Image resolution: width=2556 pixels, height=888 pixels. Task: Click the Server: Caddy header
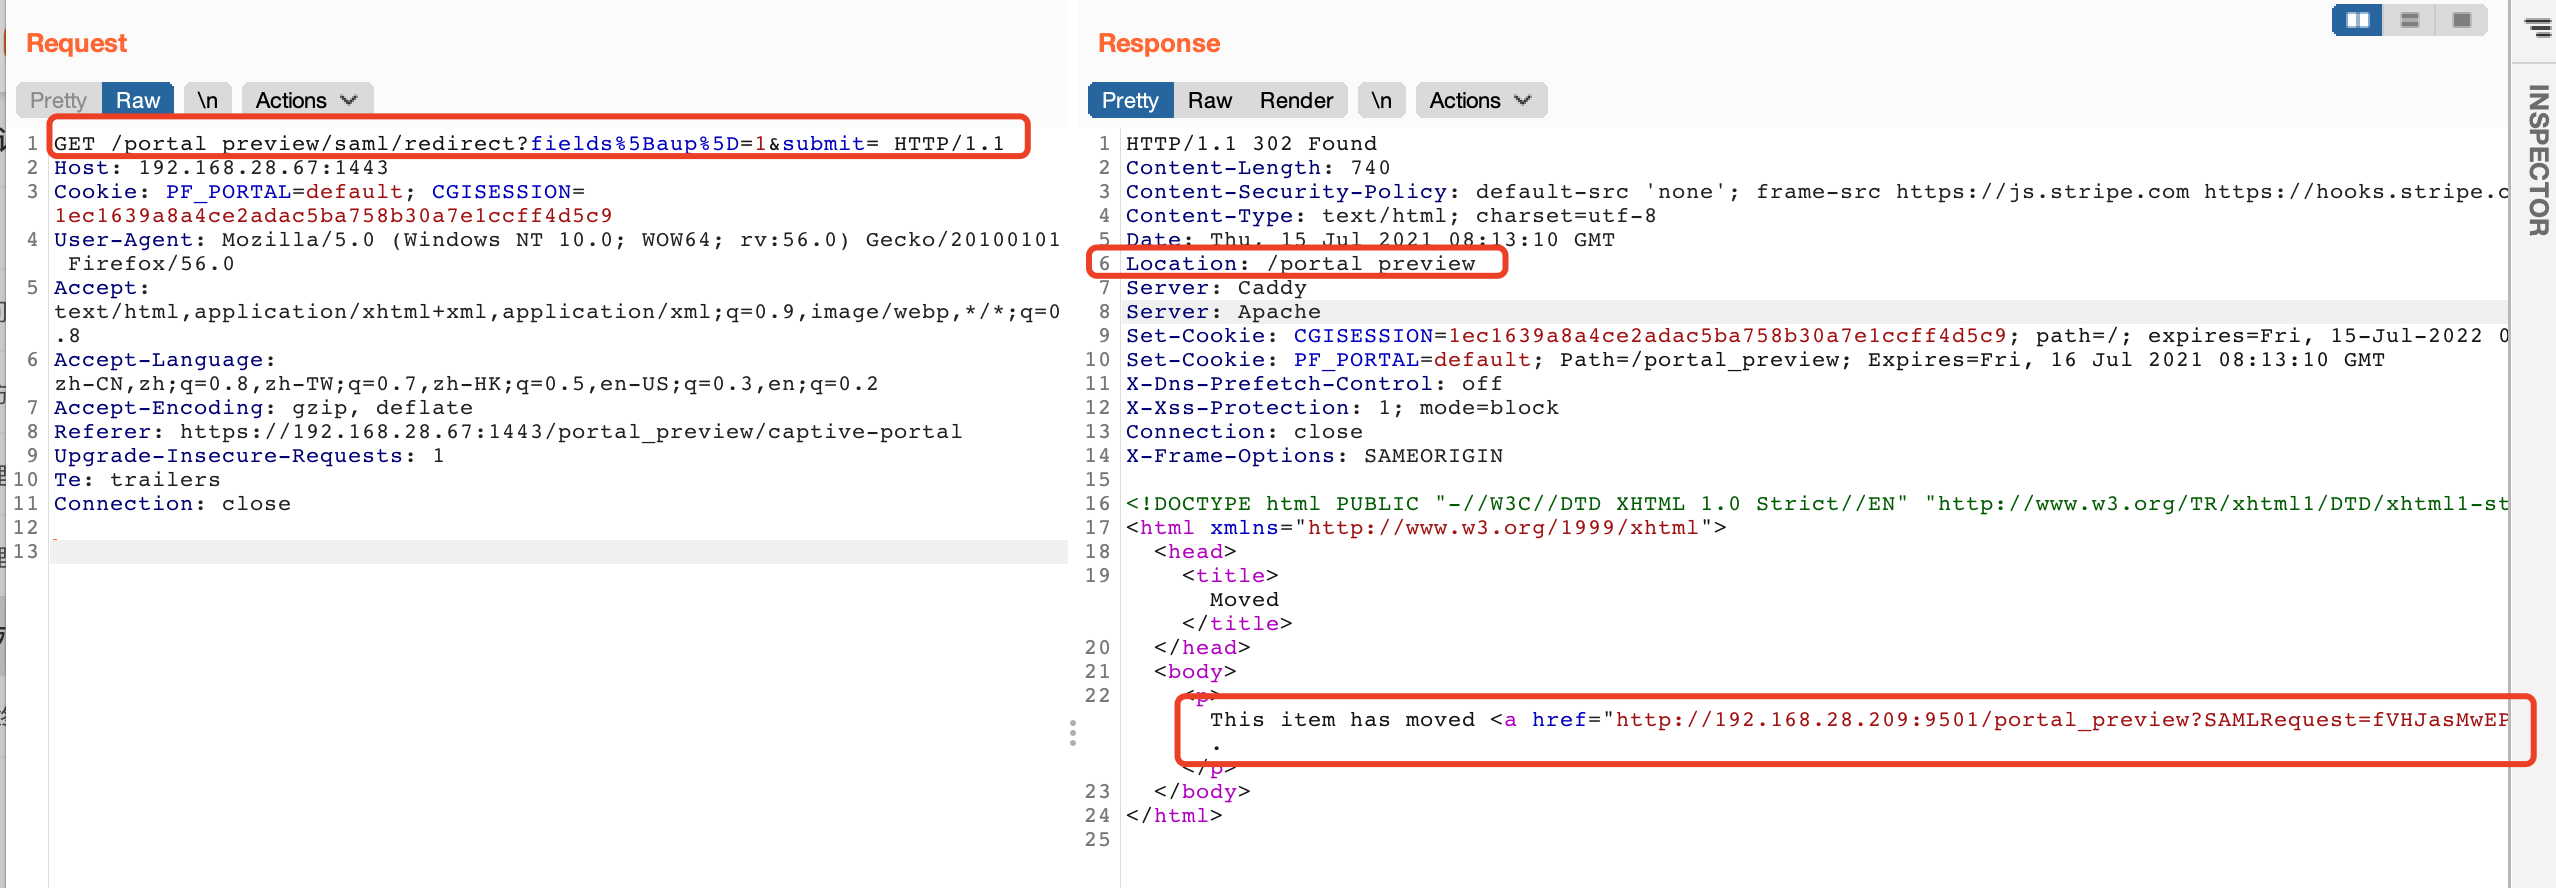[x=1216, y=288]
